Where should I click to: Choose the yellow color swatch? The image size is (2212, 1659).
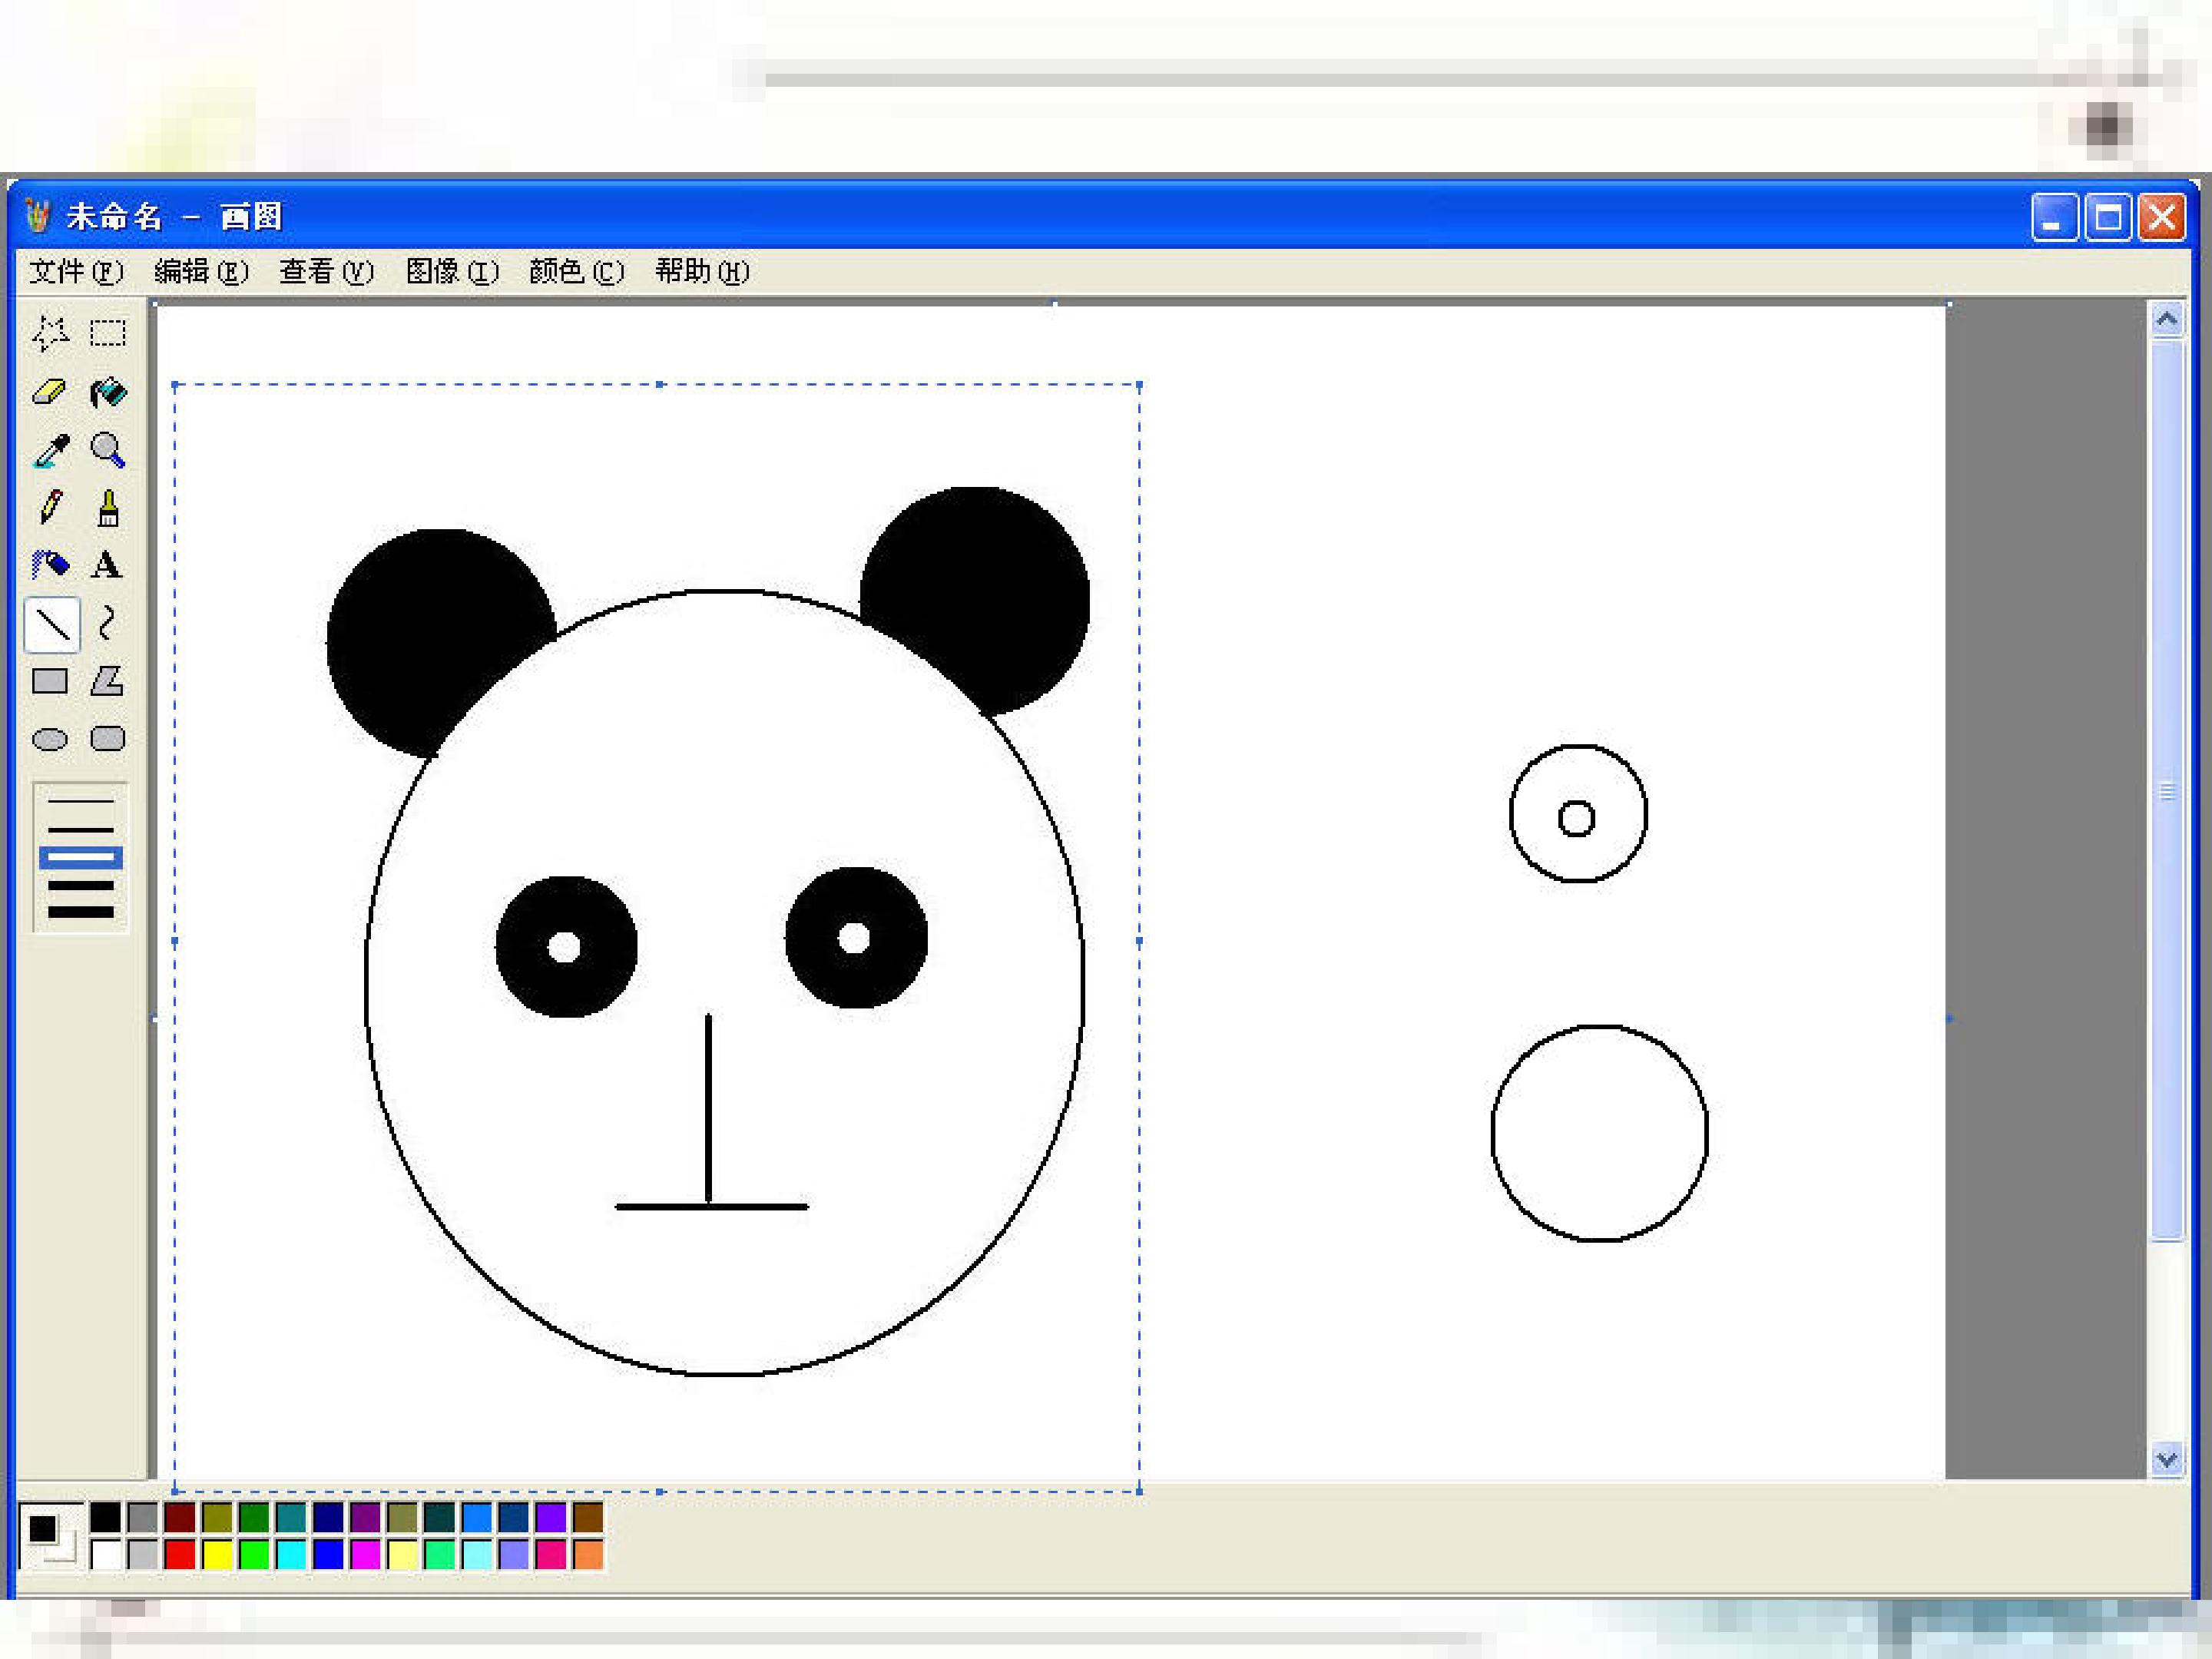click(x=217, y=1554)
